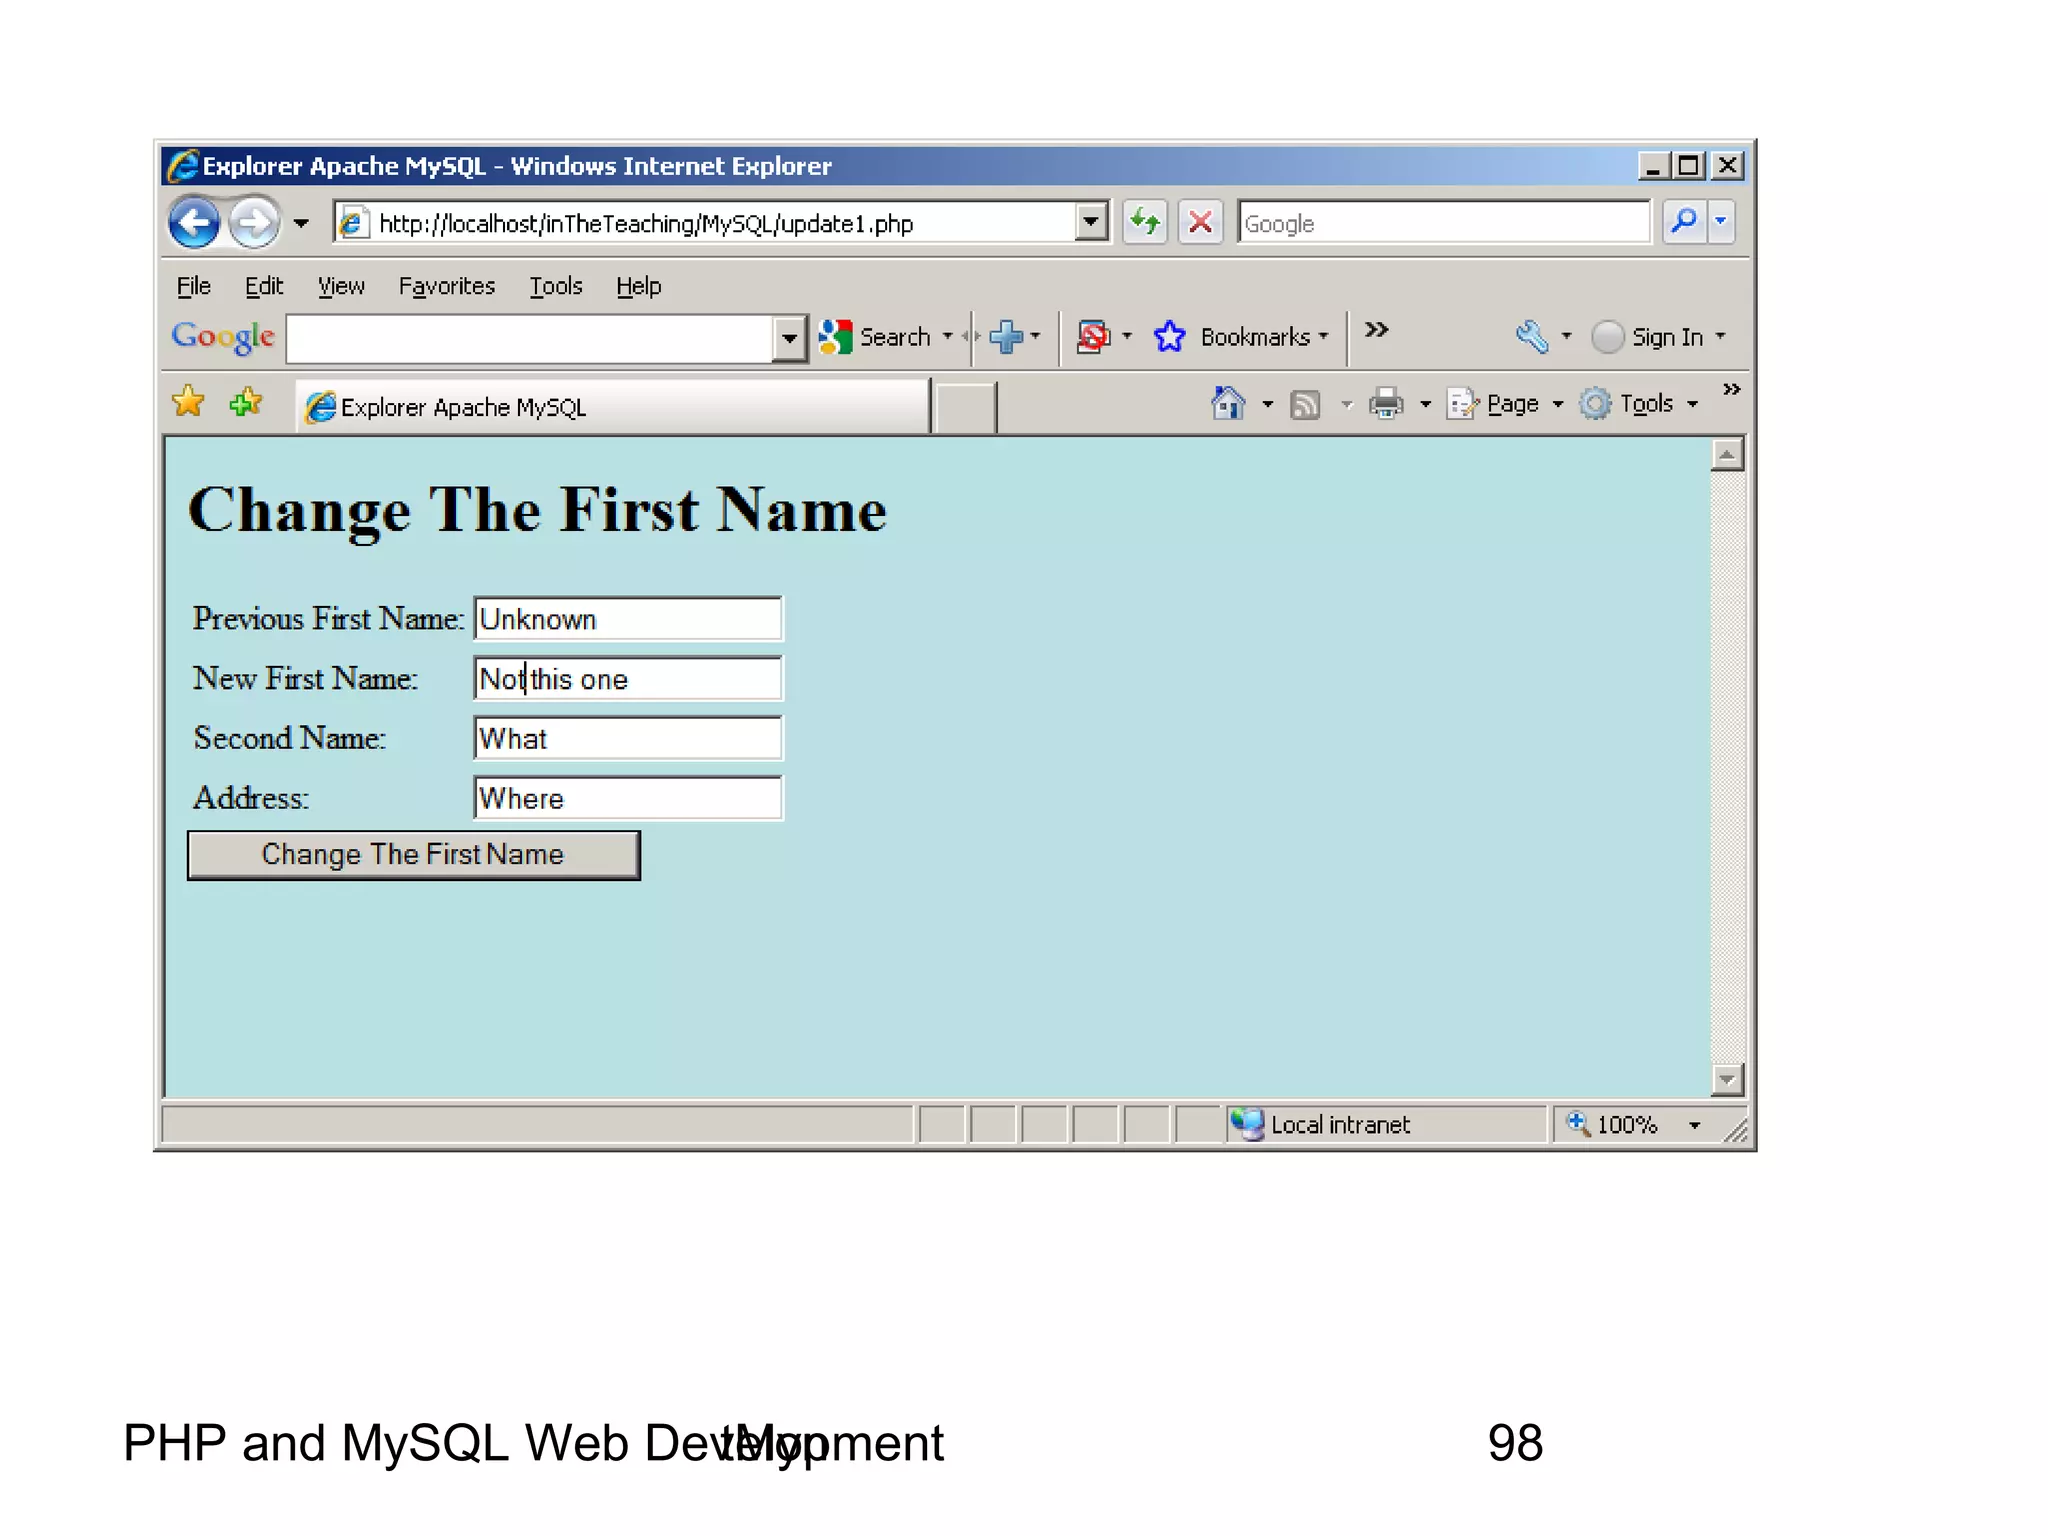Image resolution: width=2048 pixels, height=1536 pixels.
Task: Click the blue plus toolbar icon
Action: pyautogui.click(x=1006, y=337)
